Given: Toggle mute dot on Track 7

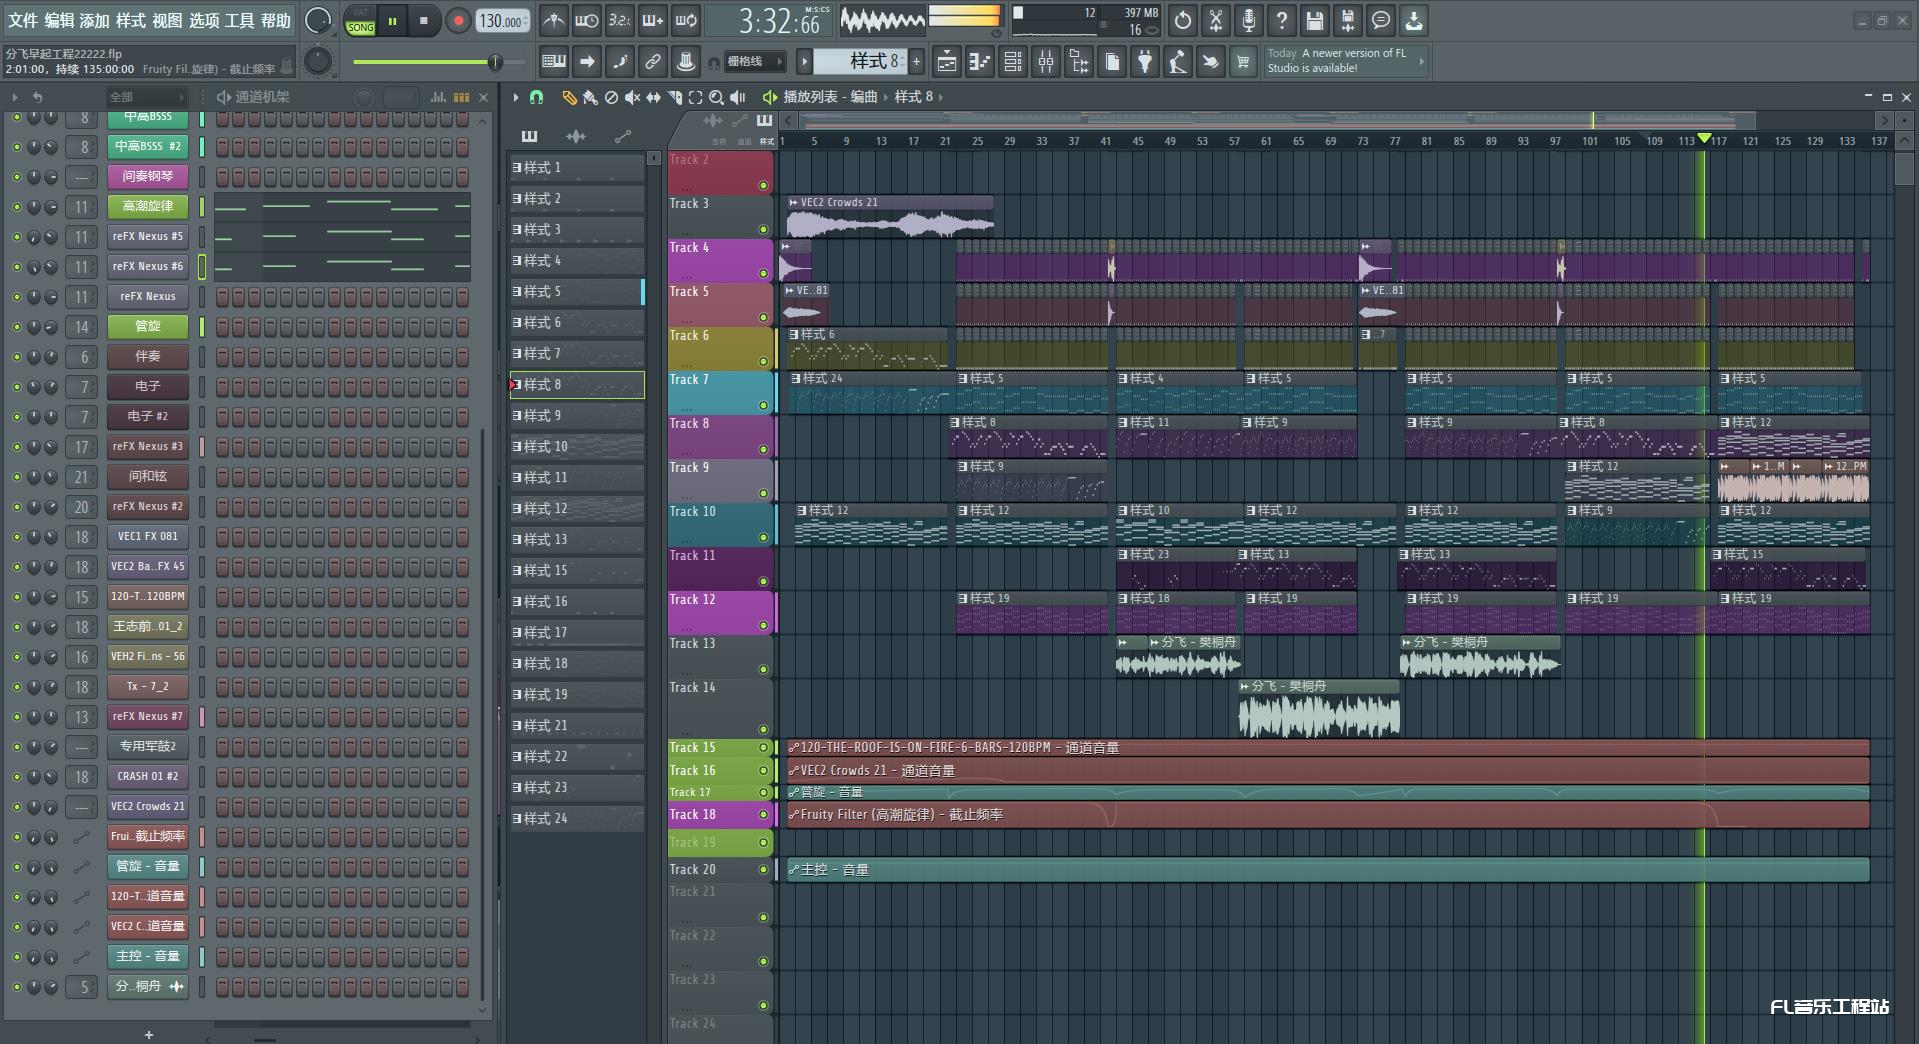Looking at the screenshot, I should tap(763, 406).
